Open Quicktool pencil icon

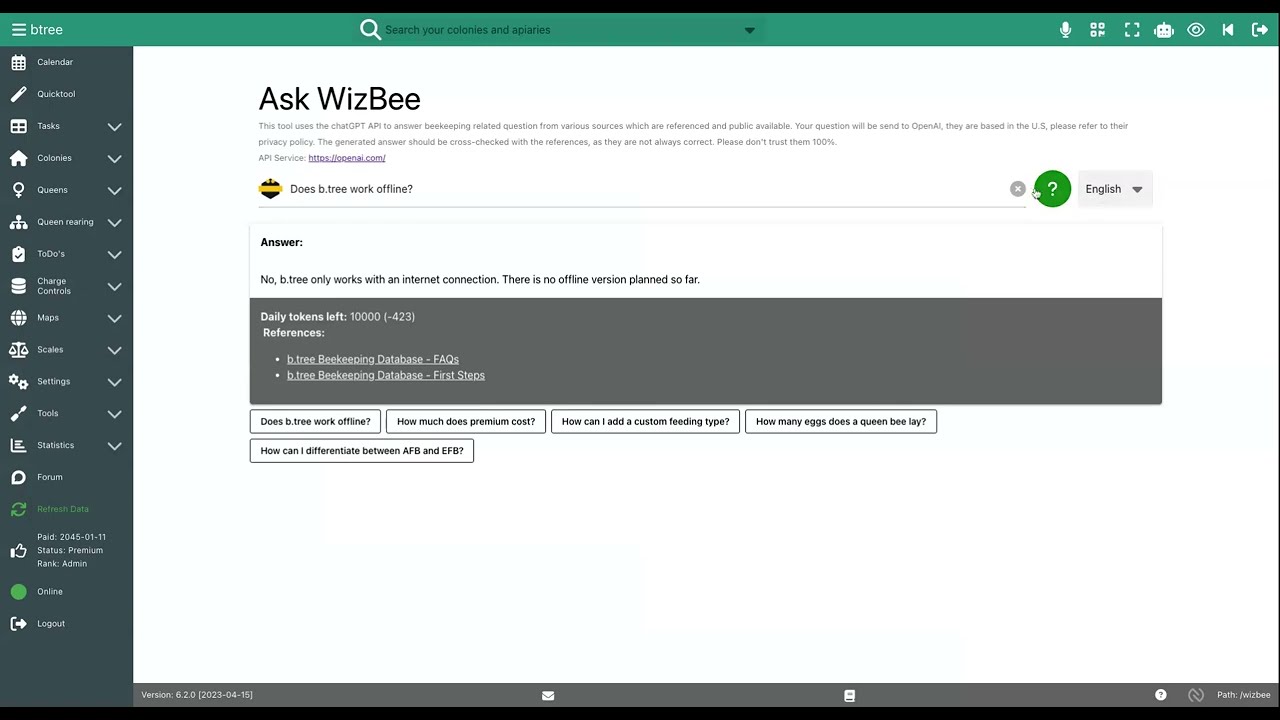(18, 94)
